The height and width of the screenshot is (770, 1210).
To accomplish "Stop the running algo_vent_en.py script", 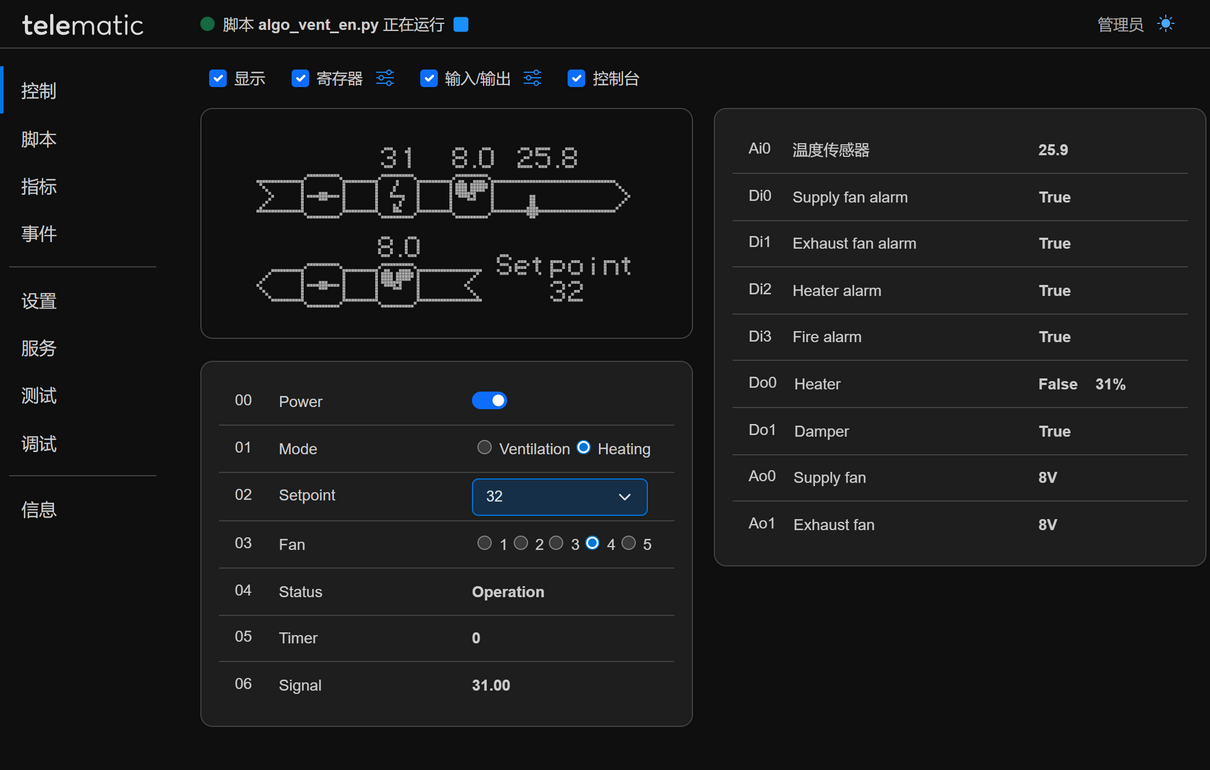I will [461, 24].
